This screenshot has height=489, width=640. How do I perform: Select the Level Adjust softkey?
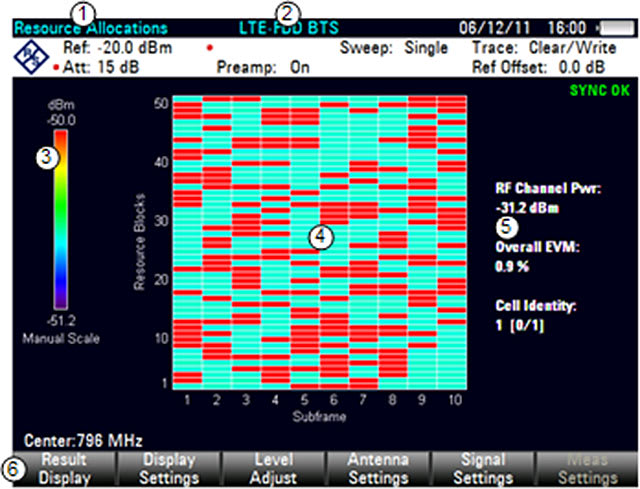click(x=273, y=469)
